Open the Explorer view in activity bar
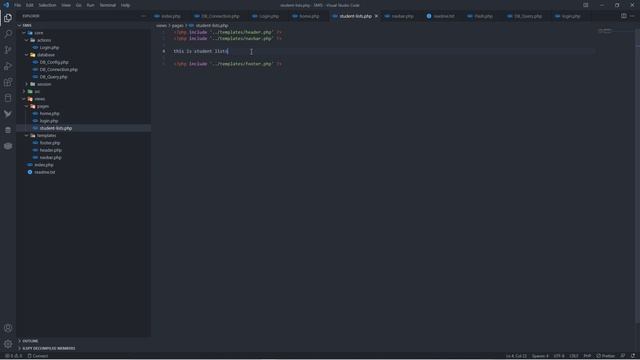Image resolution: width=640 pixels, height=360 pixels. click(8, 18)
